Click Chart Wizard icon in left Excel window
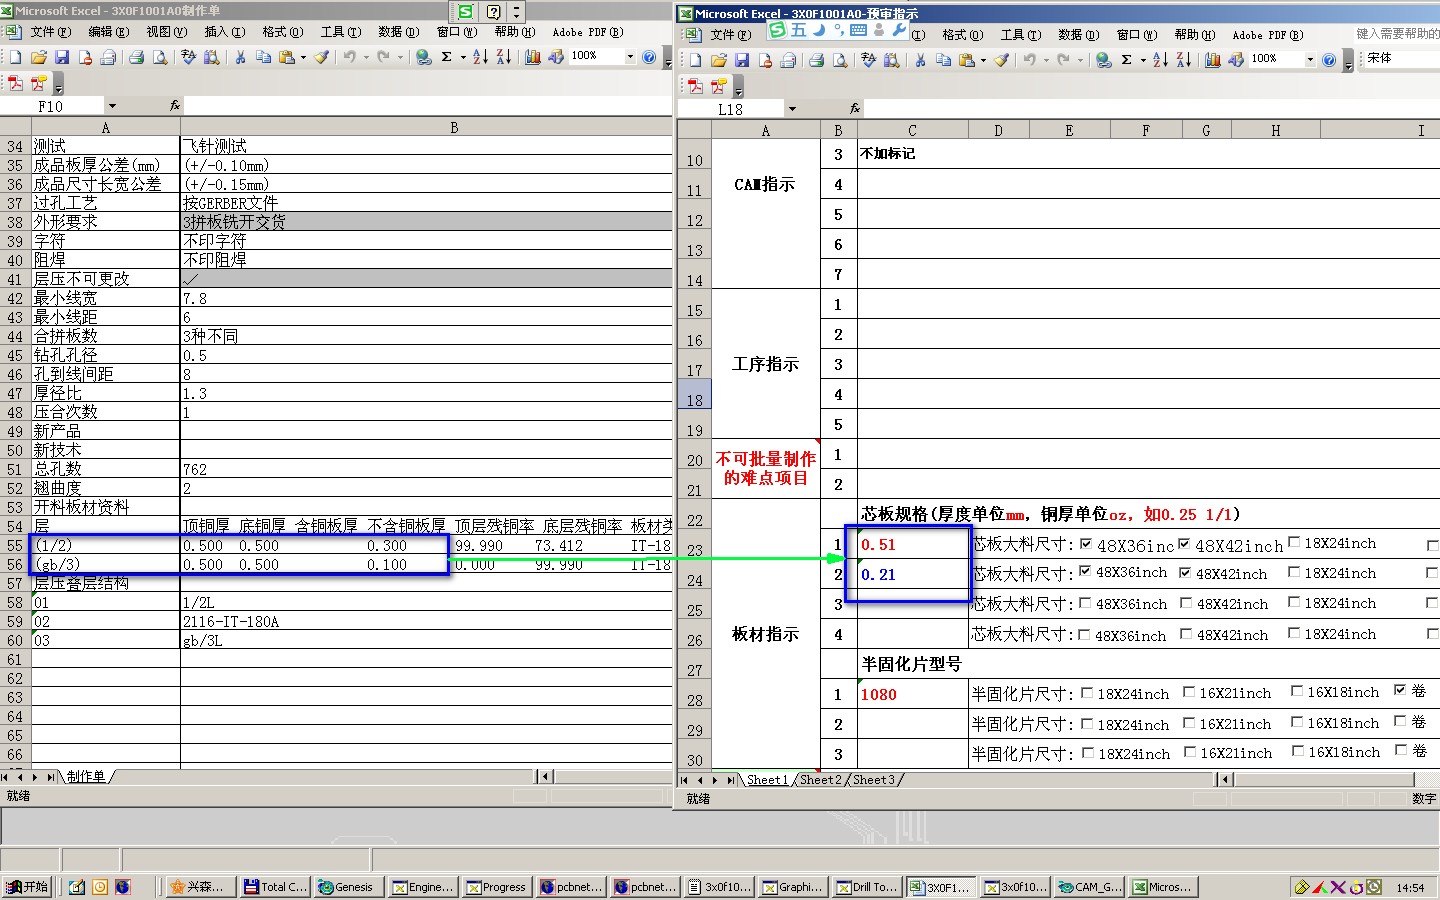This screenshot has width=1440, height=900. point(531,57)
